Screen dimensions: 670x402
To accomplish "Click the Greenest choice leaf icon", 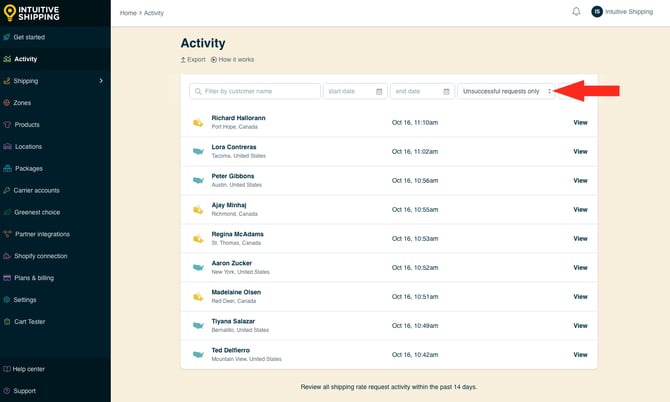I will click(7, 212).
